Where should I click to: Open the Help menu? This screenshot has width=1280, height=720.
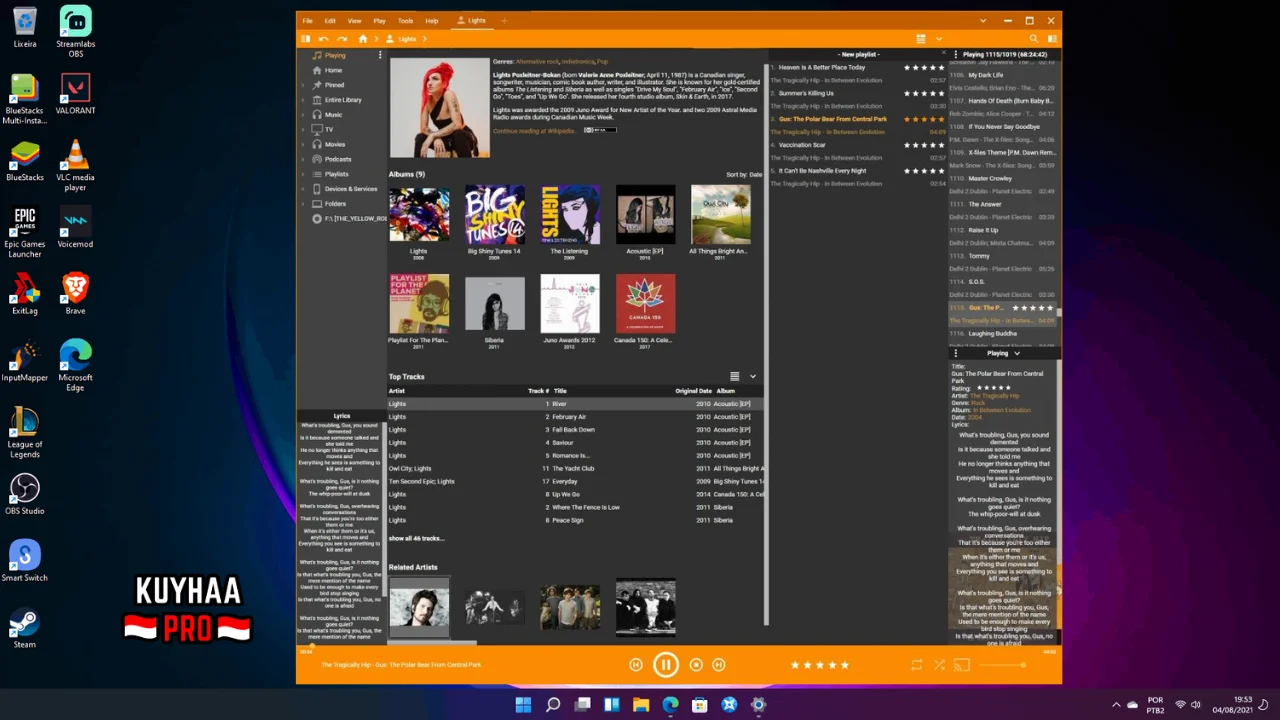pos(431,20)
